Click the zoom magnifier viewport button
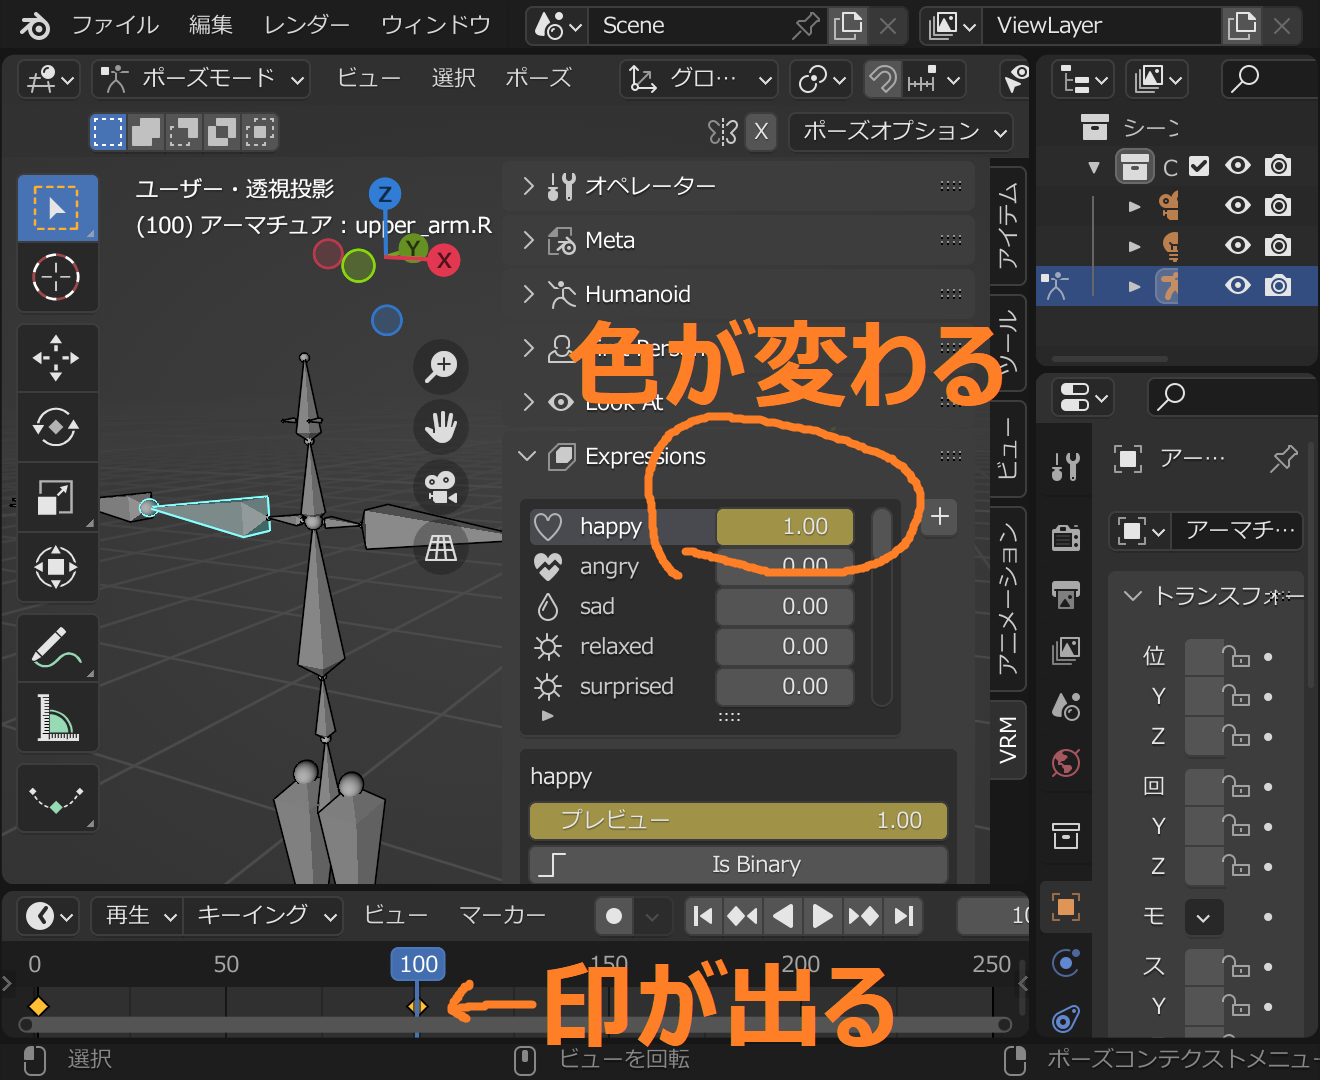Image resolution: width=1320 pixels, height=1080 pixels. coord(441,366)
